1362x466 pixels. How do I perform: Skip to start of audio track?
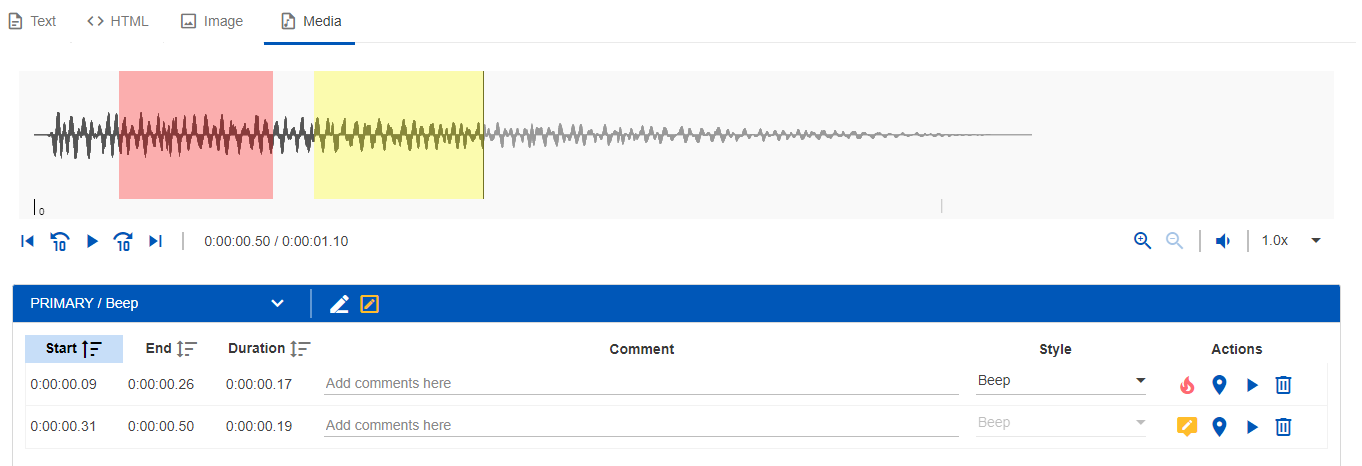(x=28, y=241)
